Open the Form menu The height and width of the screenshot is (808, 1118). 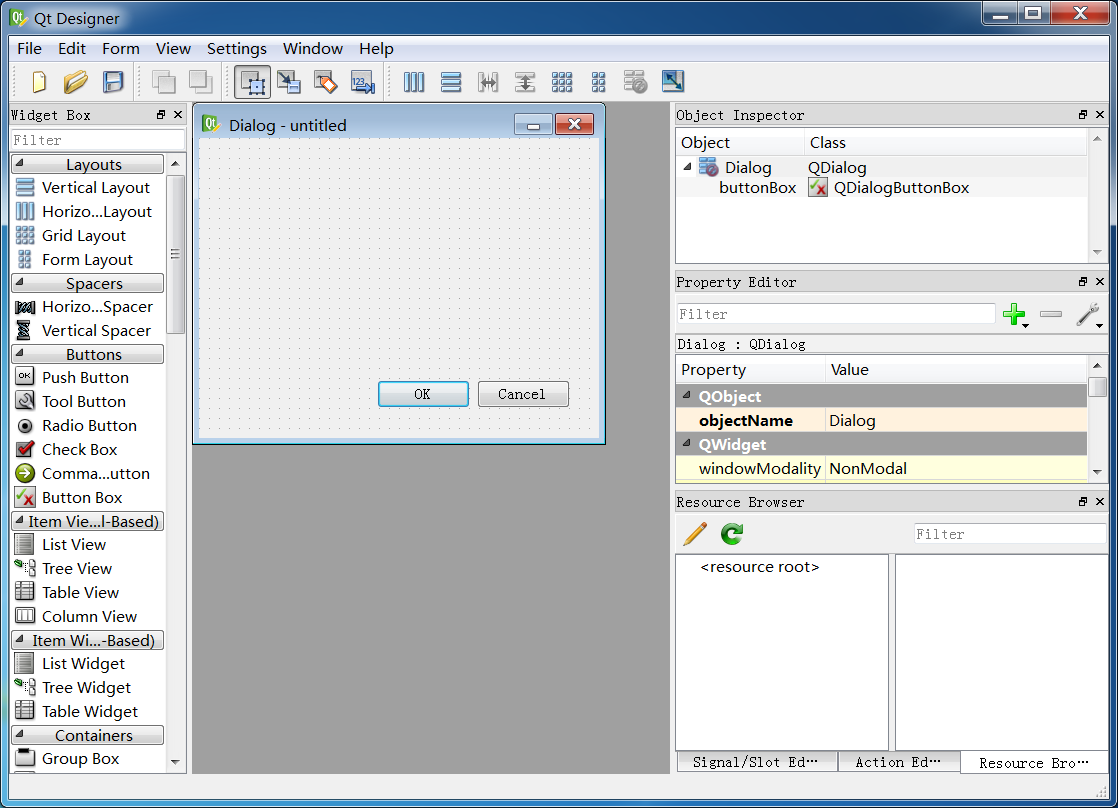tap(121, 48)
